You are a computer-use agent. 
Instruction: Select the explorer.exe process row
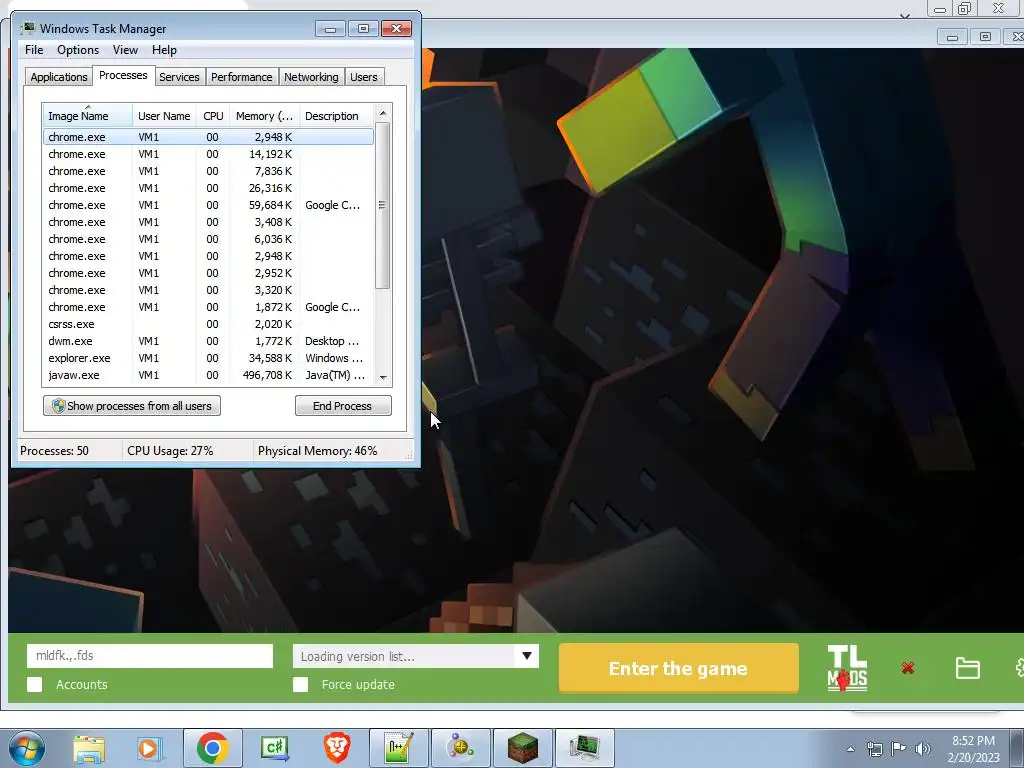(x=208, y=358)
